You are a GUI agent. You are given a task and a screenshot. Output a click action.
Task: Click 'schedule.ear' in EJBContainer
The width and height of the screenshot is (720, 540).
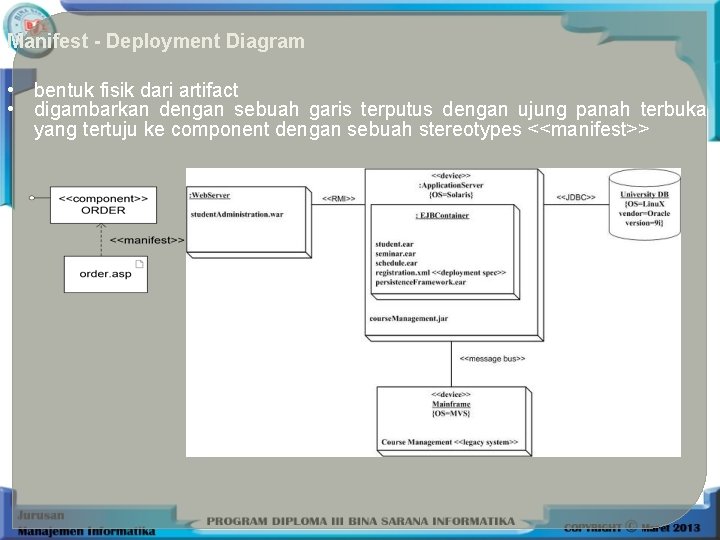[x=396, y=263]
